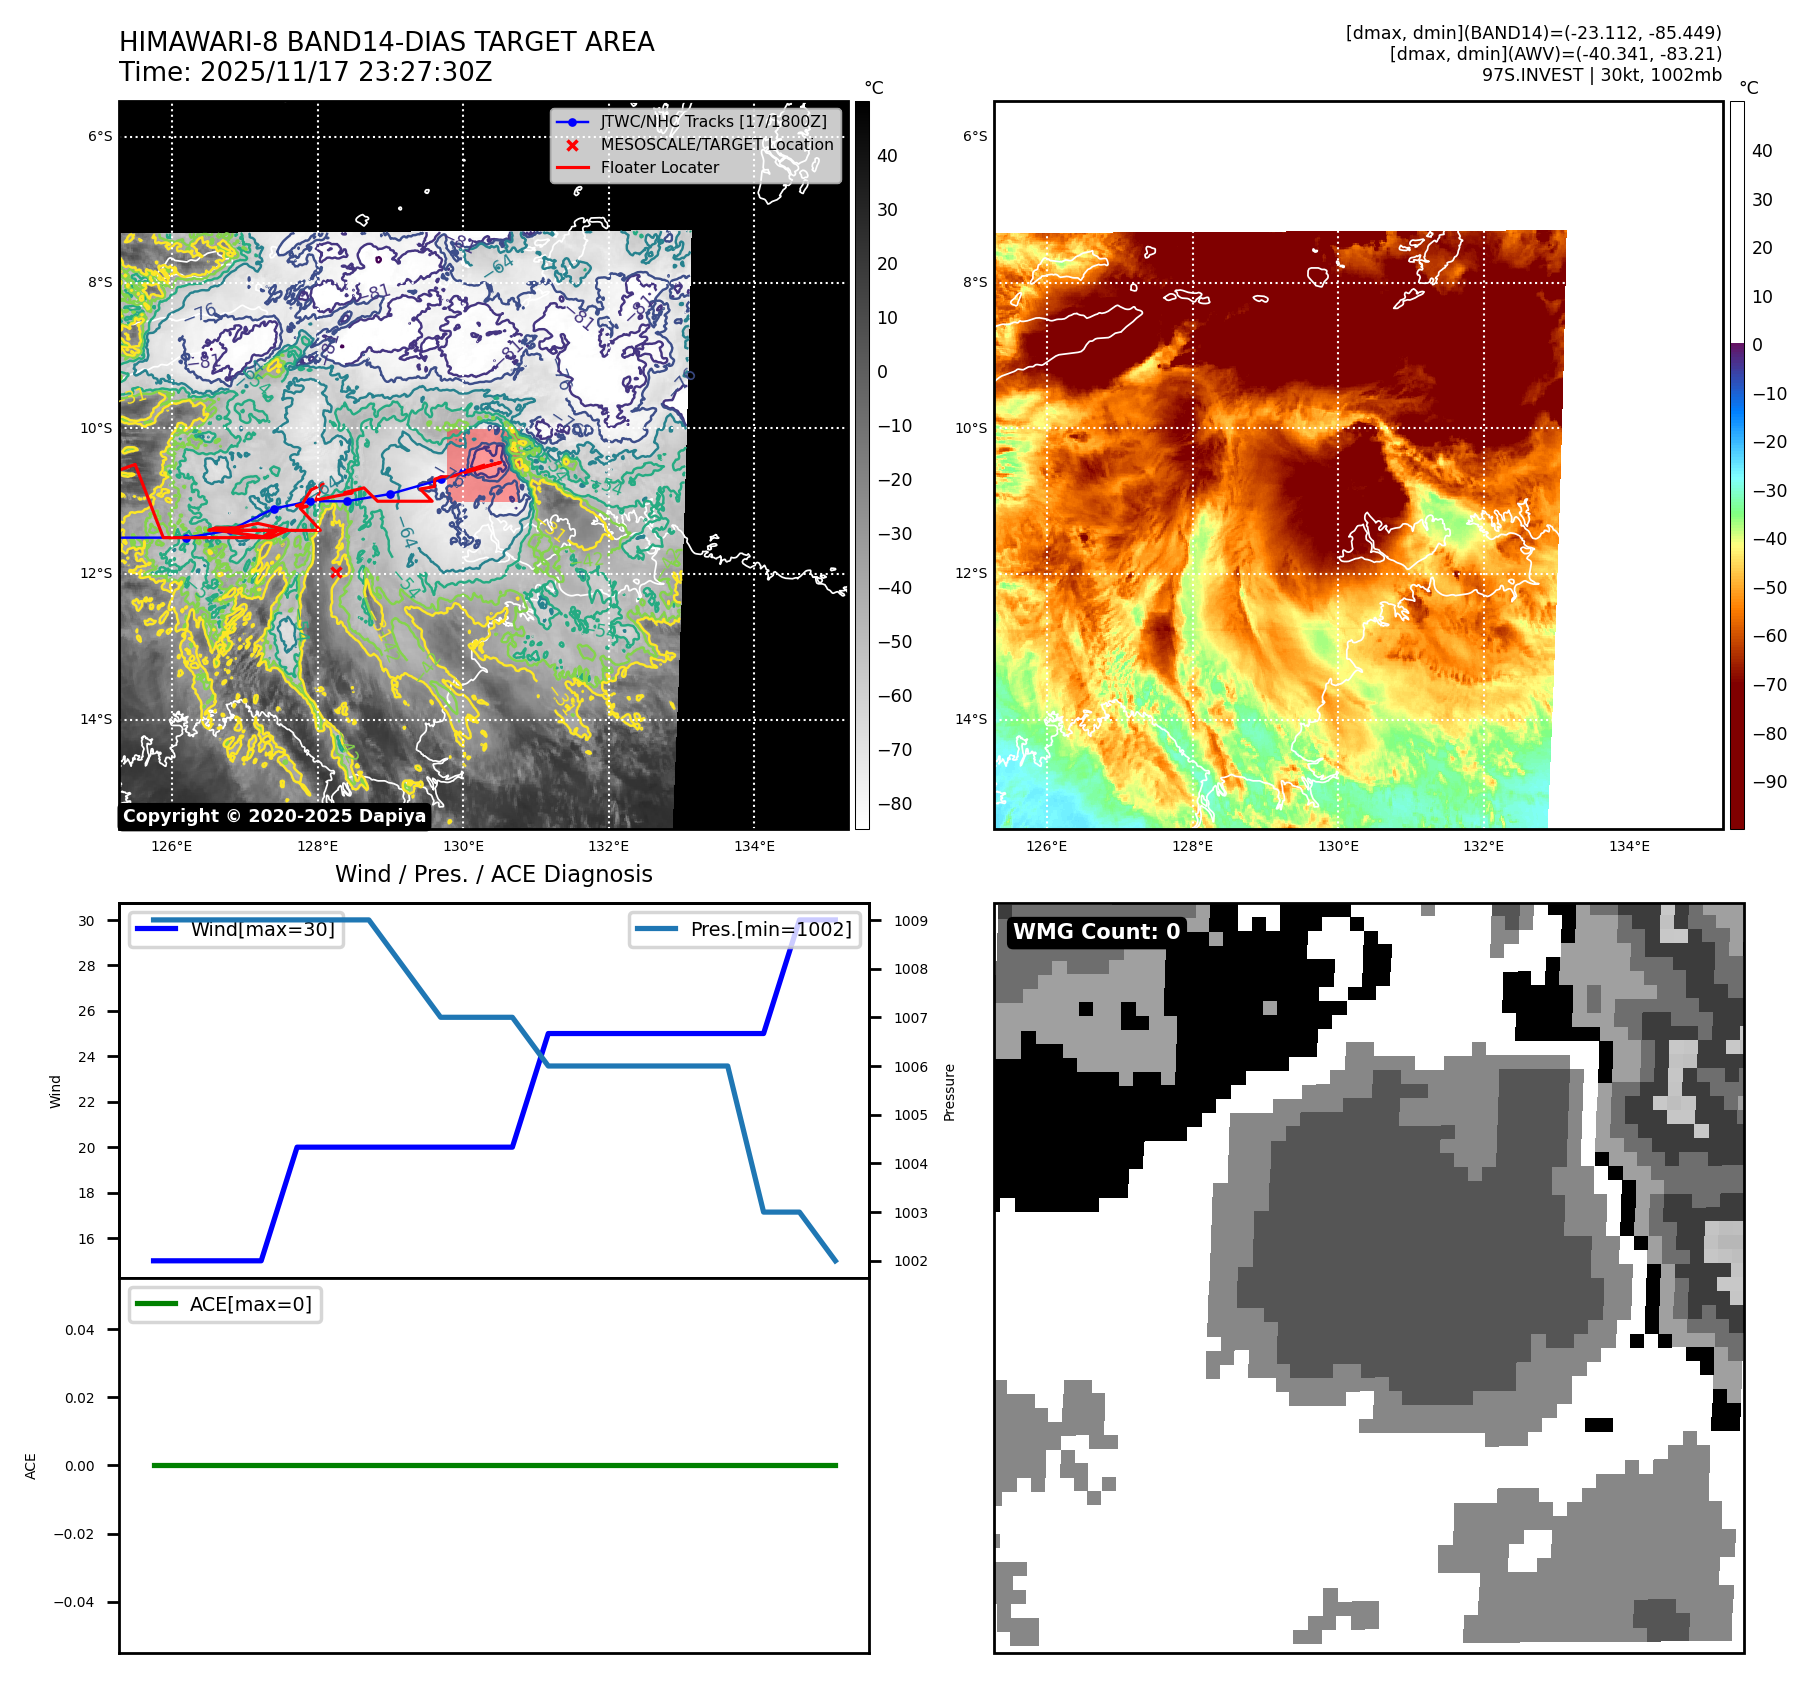This screenshot has height=1690, width=1813.
Task: Select the JTWC/NHC Tracks legend label
Action: (713, 122)
